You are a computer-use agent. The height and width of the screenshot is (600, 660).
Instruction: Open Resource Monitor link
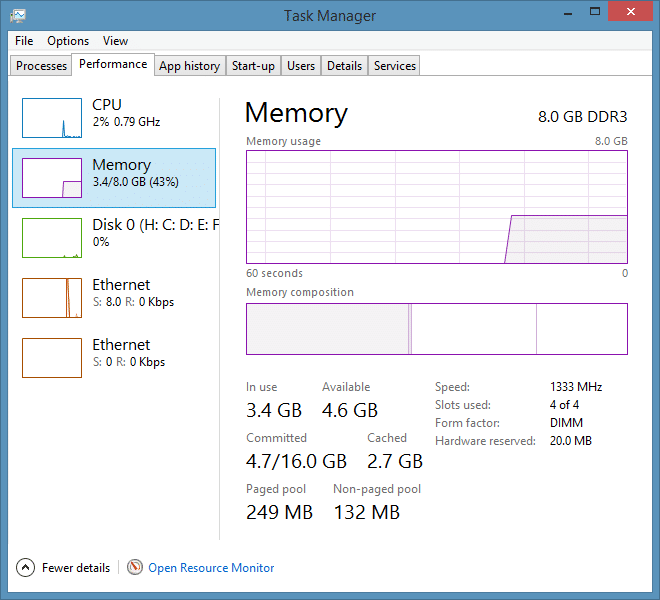coord(211,568)
